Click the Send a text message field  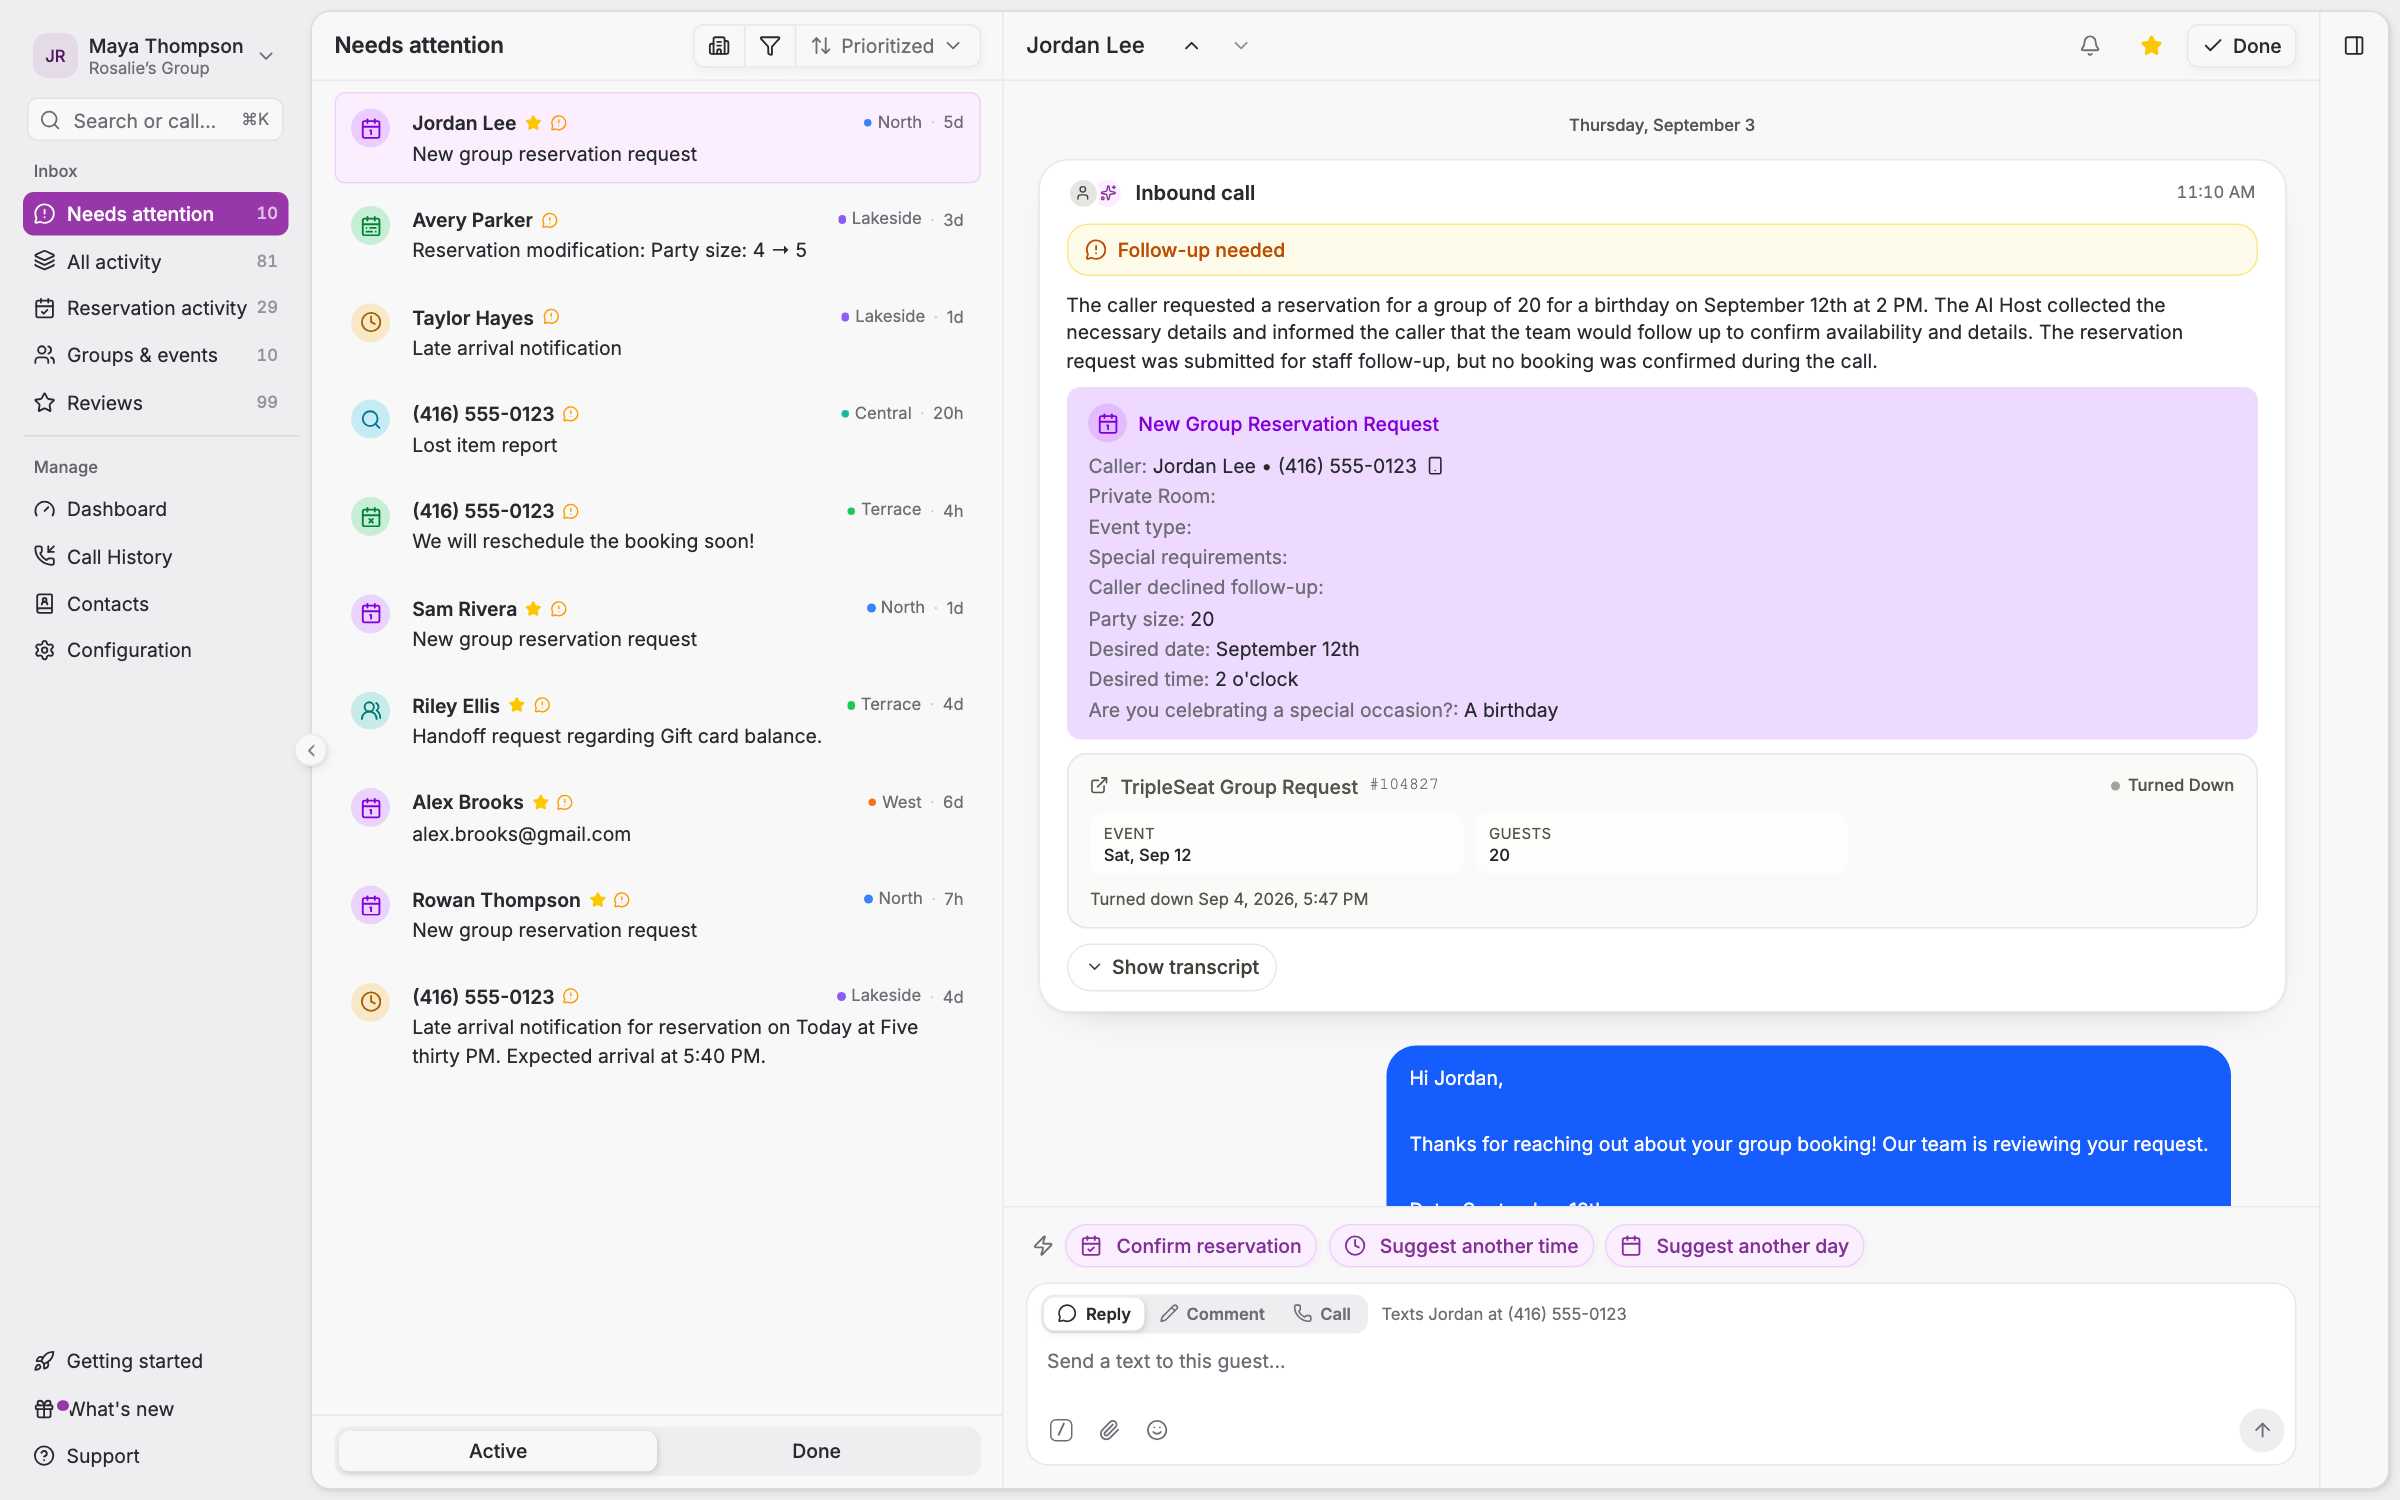(1660, 1362)
